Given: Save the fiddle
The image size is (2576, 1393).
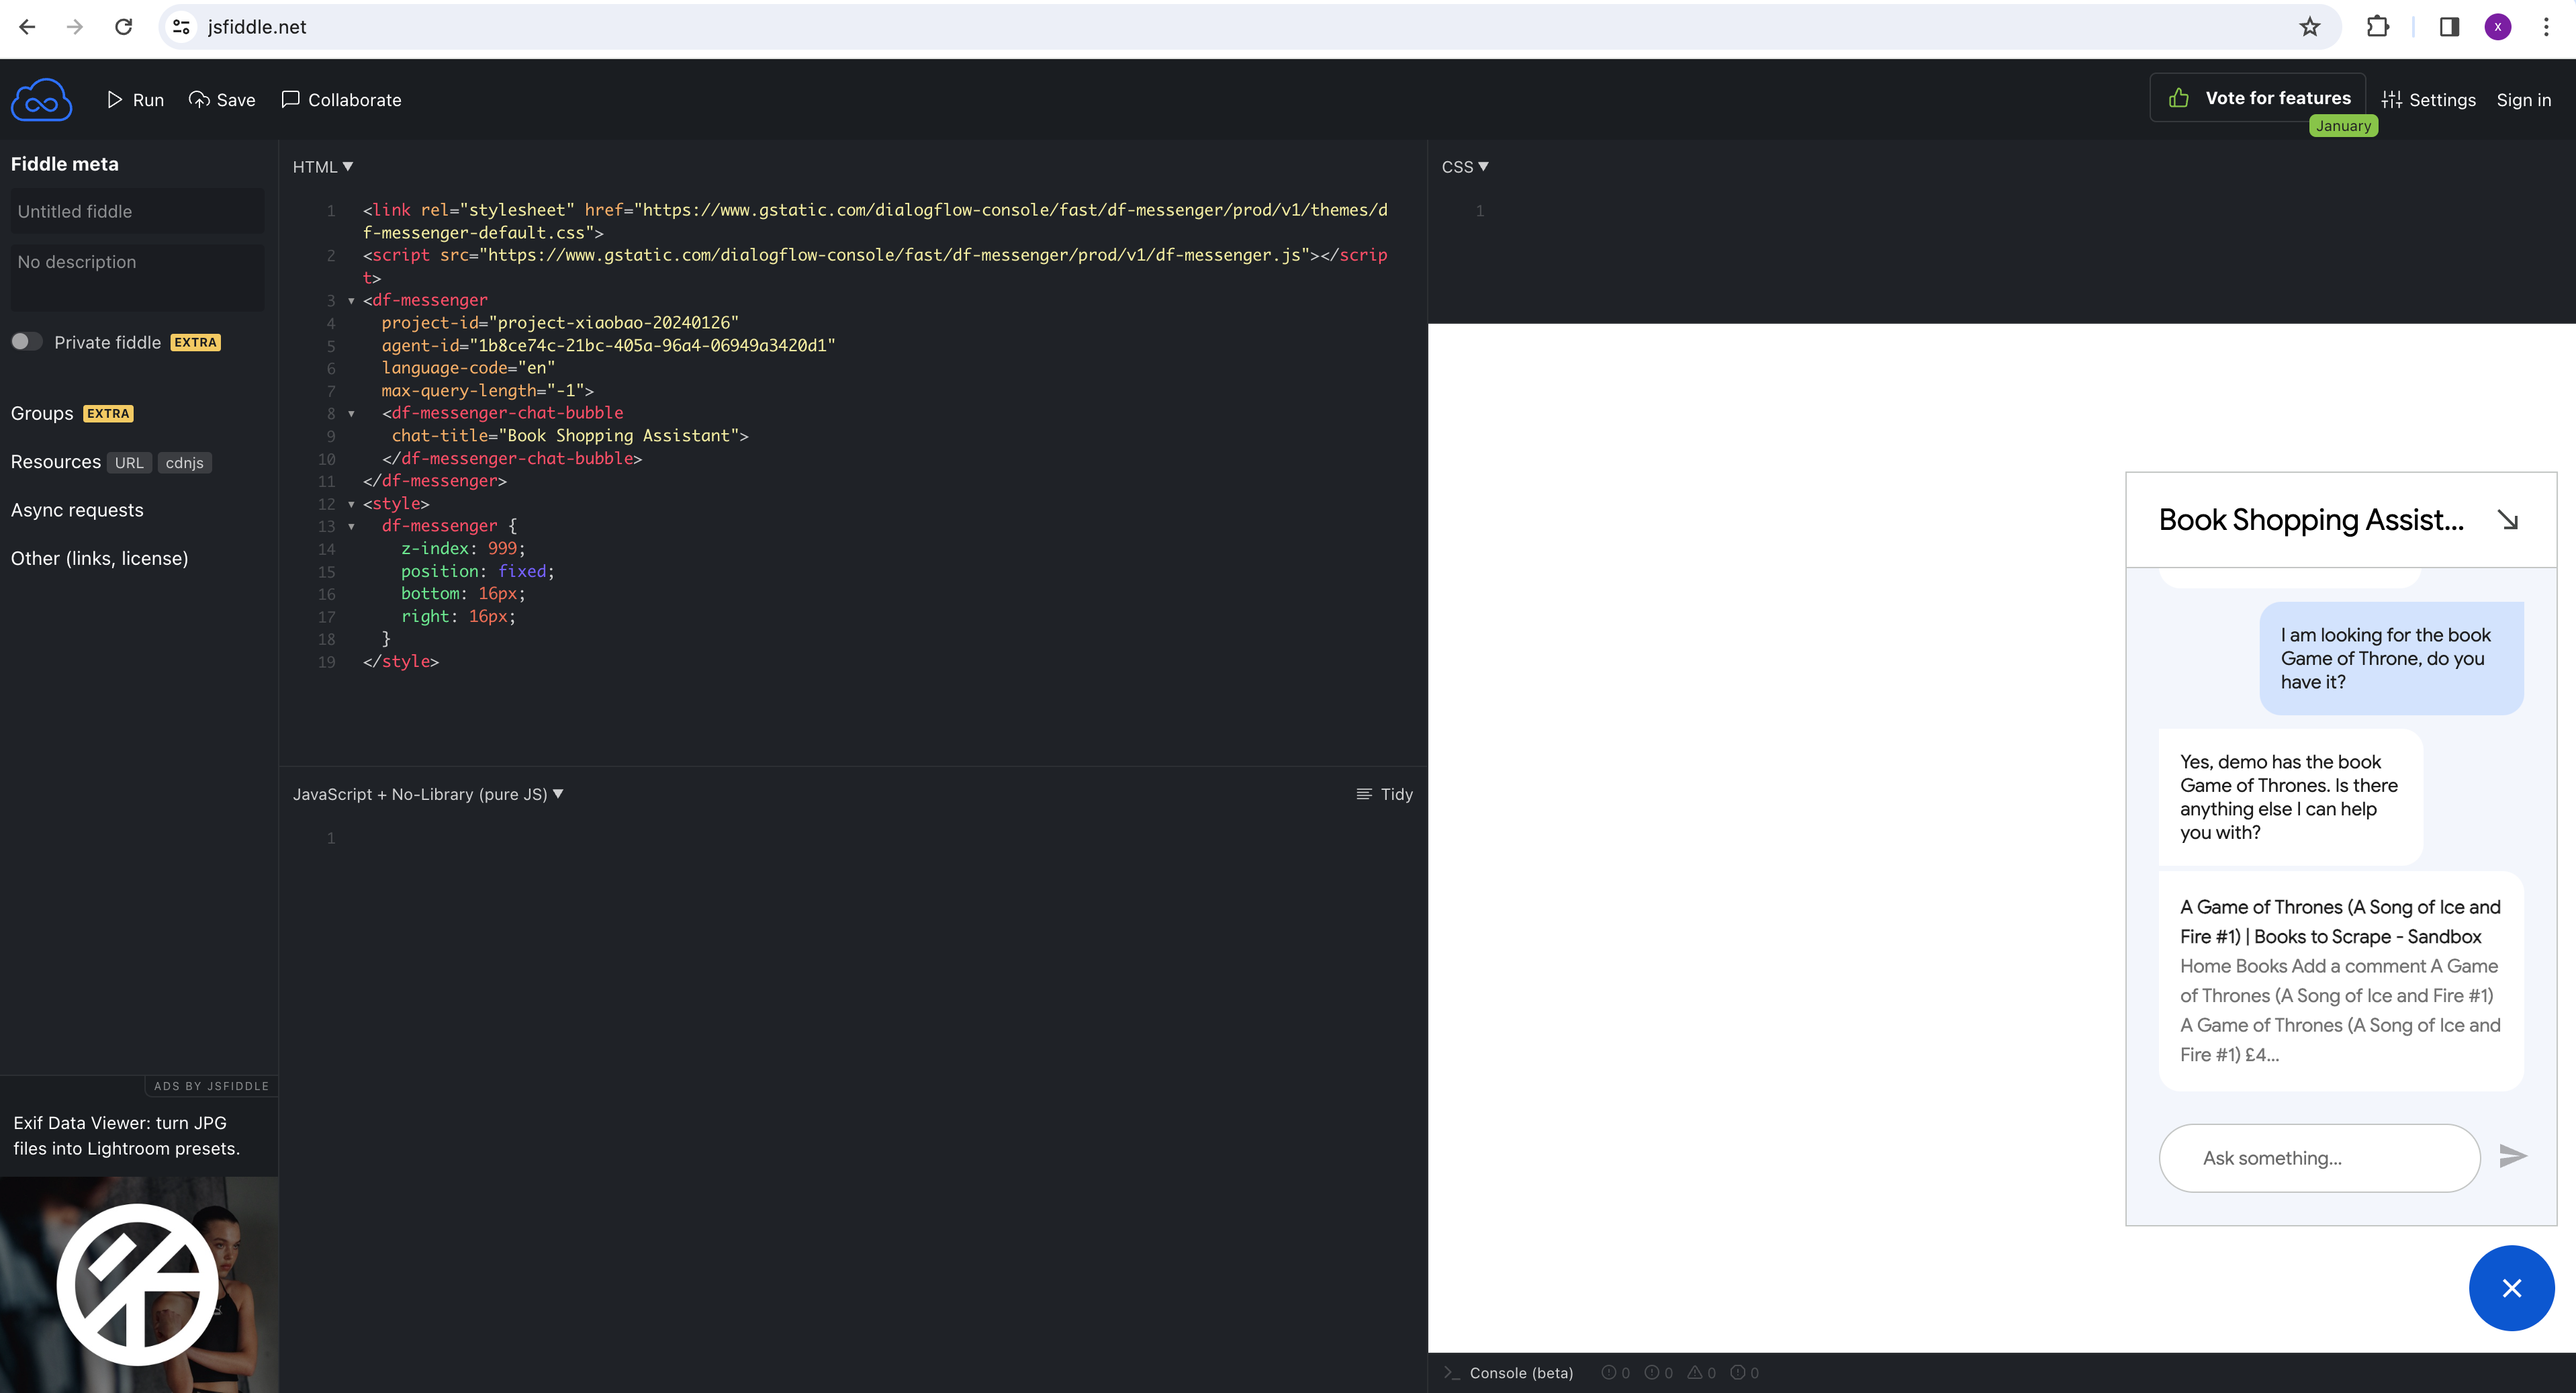Looking at the screenshot, I should (222, 100).
